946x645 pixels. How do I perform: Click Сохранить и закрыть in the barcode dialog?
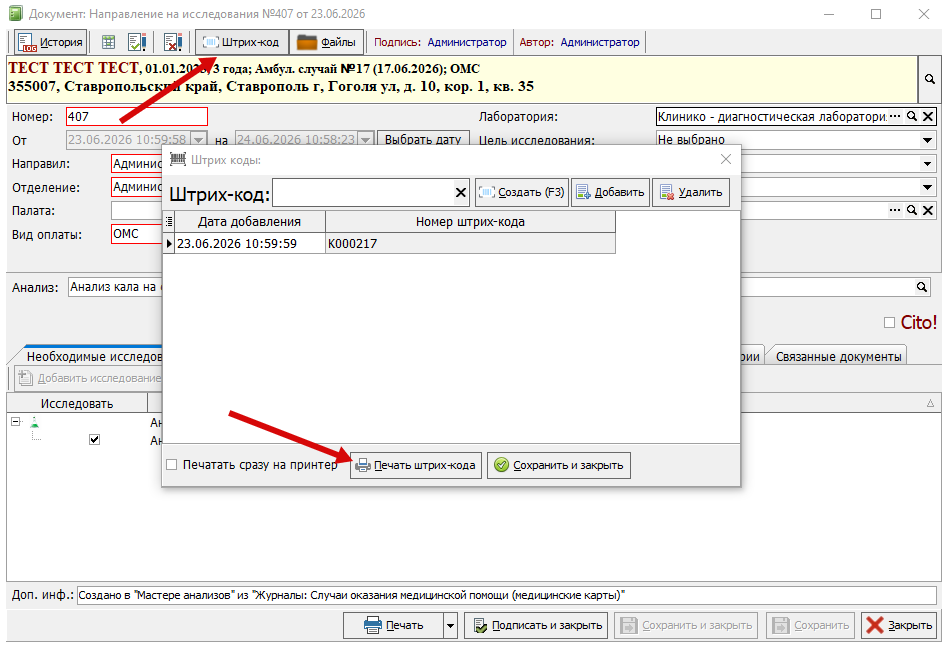(559, 465)
